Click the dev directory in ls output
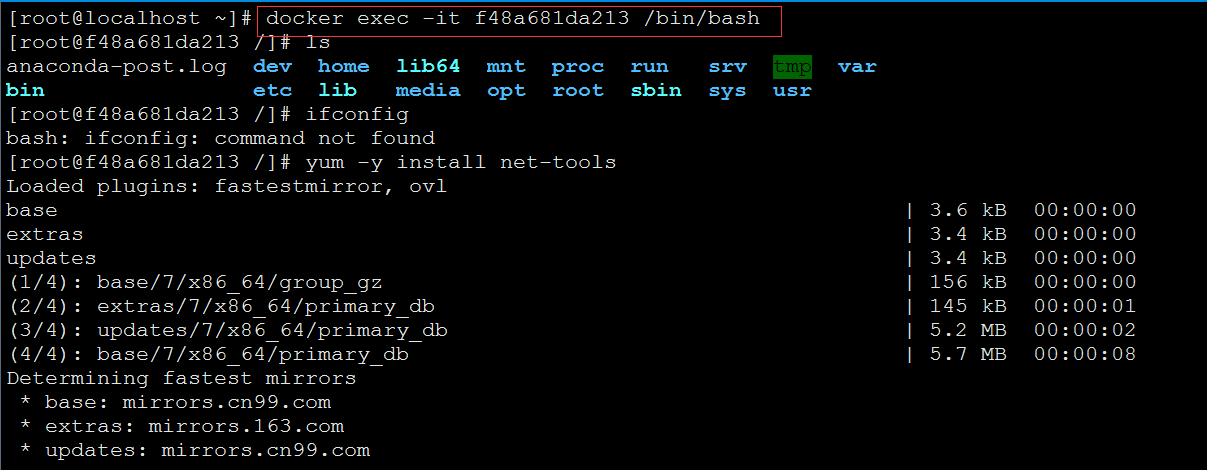This screenshot has width=1207, height=470. point(272,67)
